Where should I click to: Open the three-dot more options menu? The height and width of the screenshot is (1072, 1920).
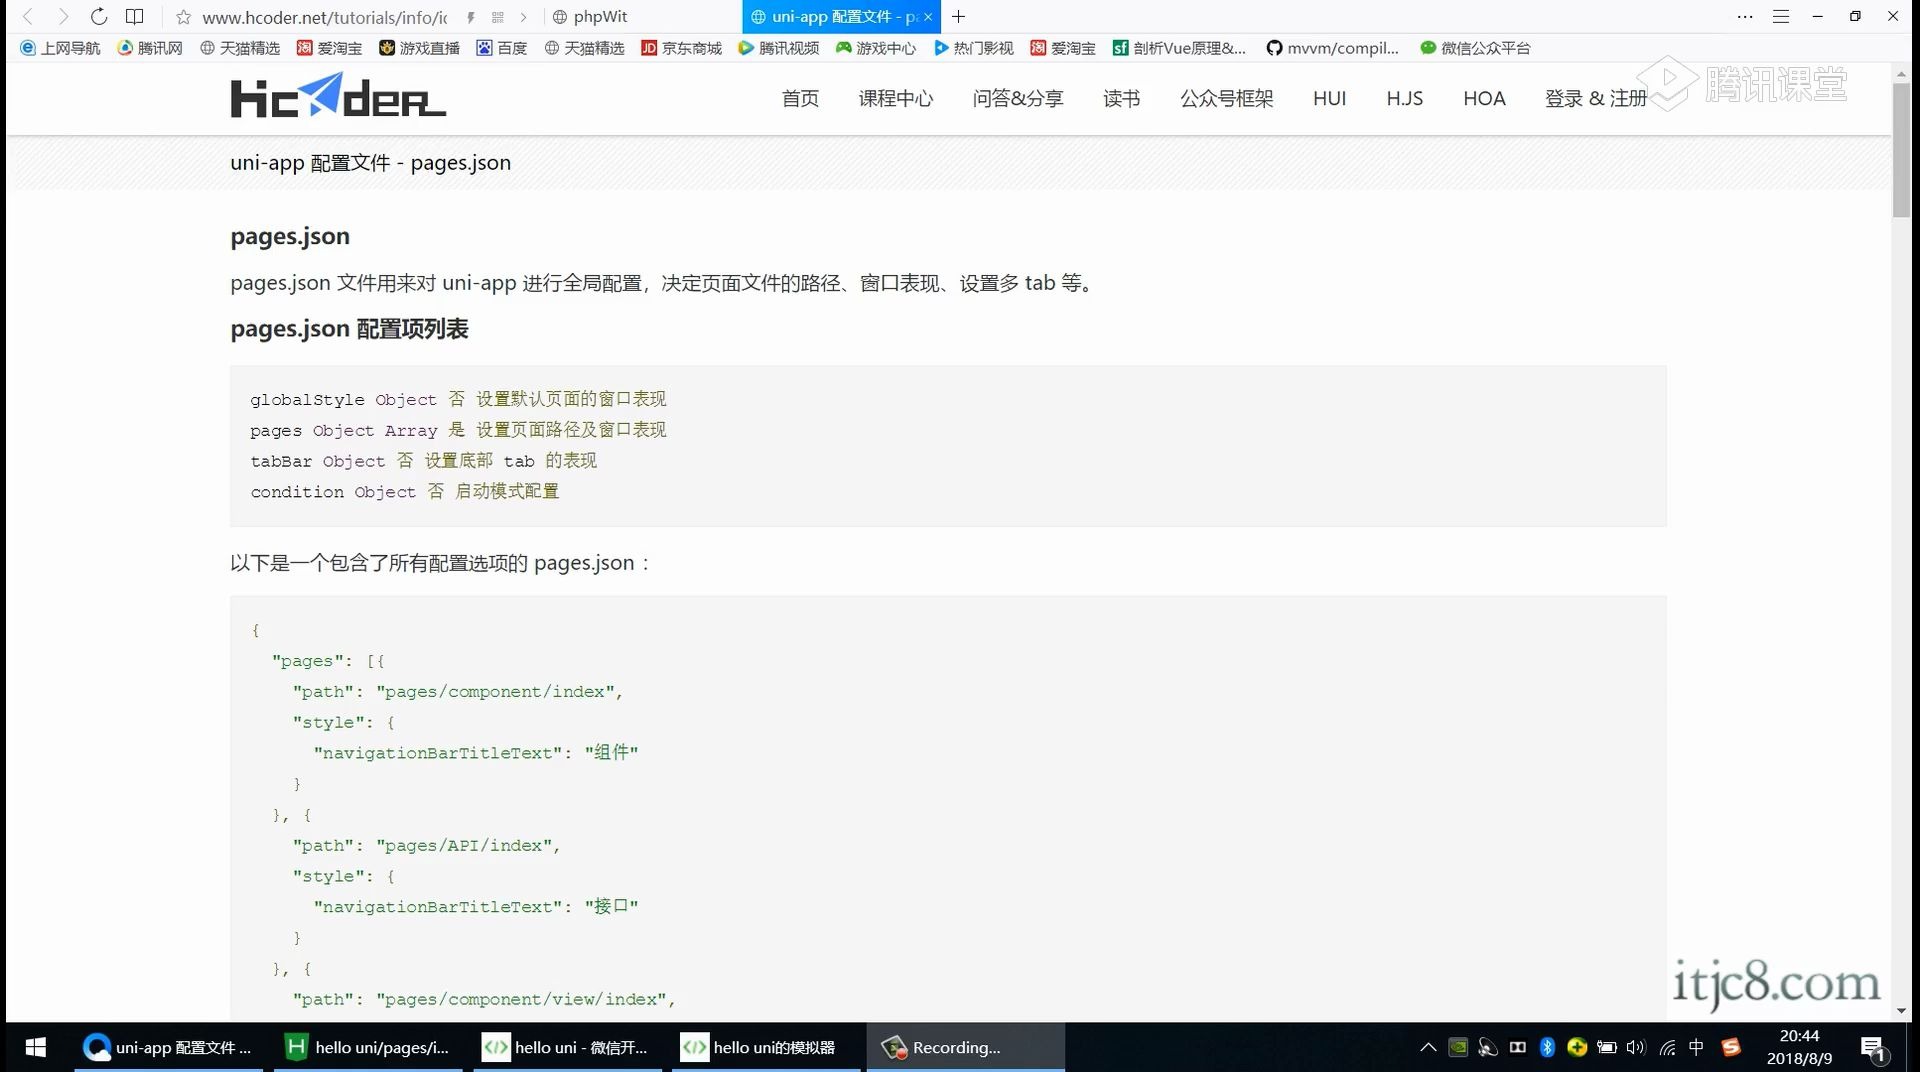coord(1745,17)
